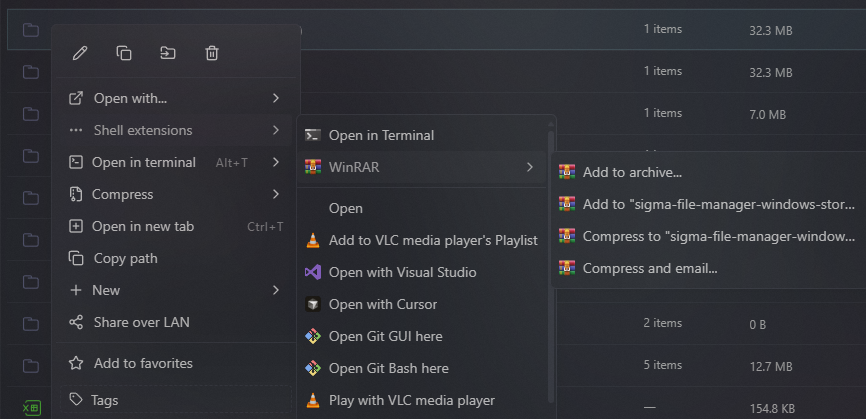Select Open Git Bash here
866x419 pixels.
pos(423,368)
